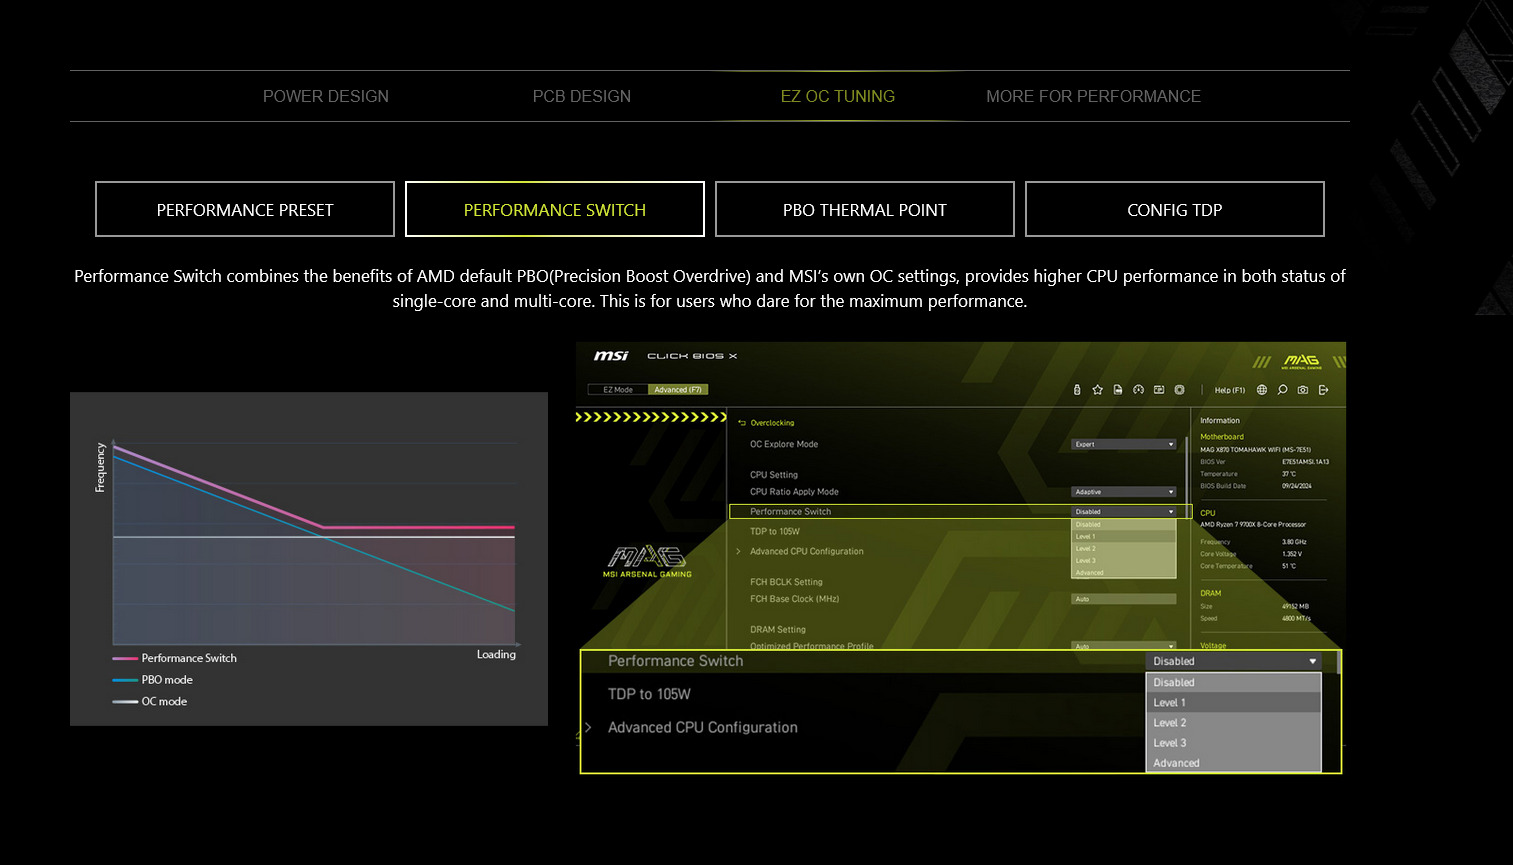Select Level 3 in small BIOS dropdown
Viewport: 1513px width, 865px height.
[1124, 561]
